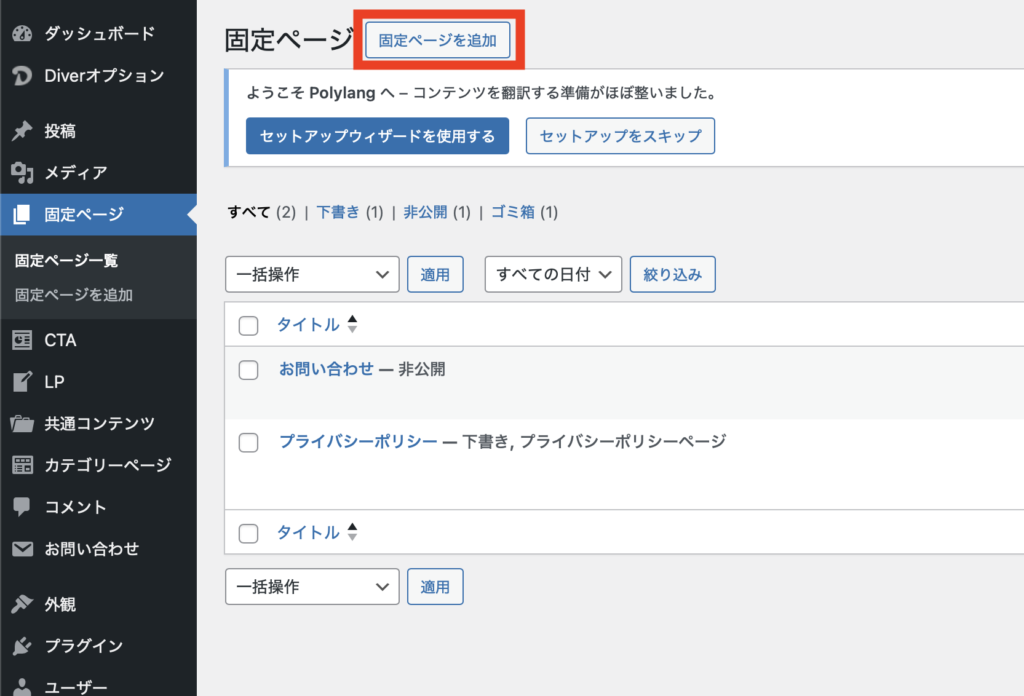
Task: Click the Diver options D icon
Action: tap(22, 76)
